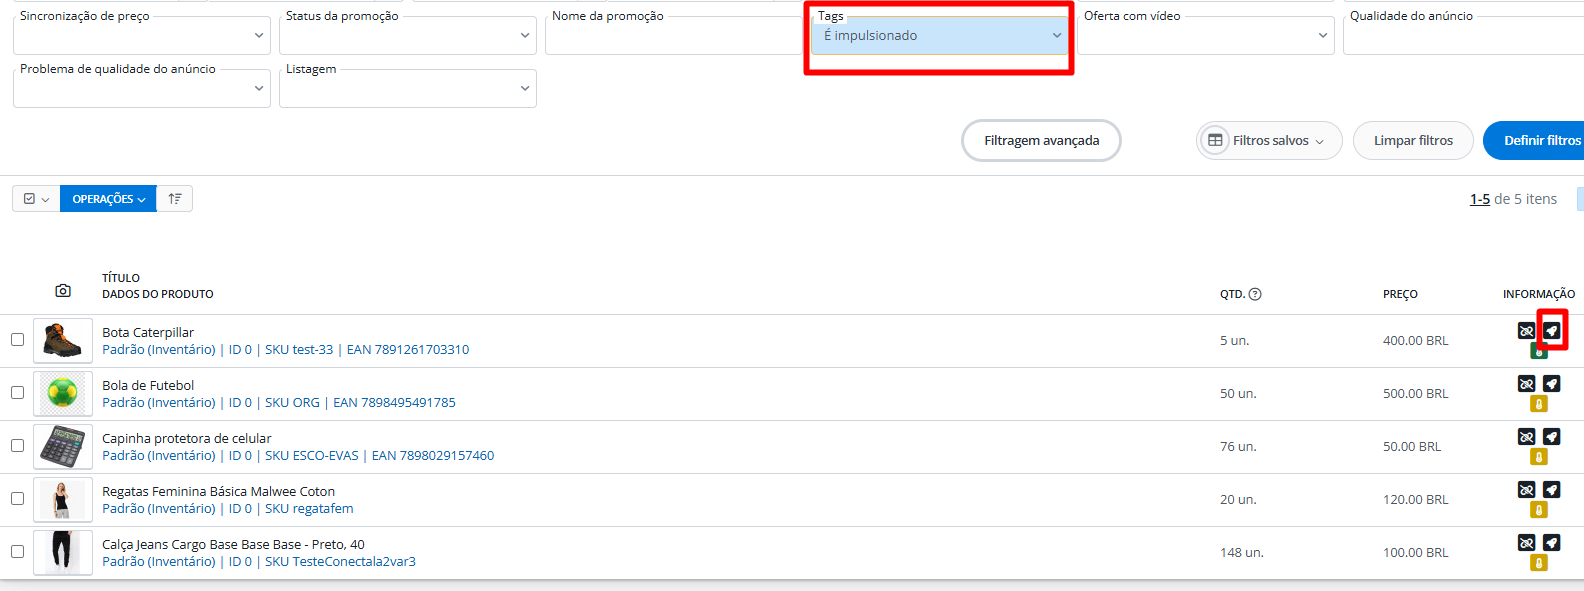This screenshot has width=1584, height=591.
Task: Open the Tags dropdown showing É impulsionado
Action: [939, 36]
